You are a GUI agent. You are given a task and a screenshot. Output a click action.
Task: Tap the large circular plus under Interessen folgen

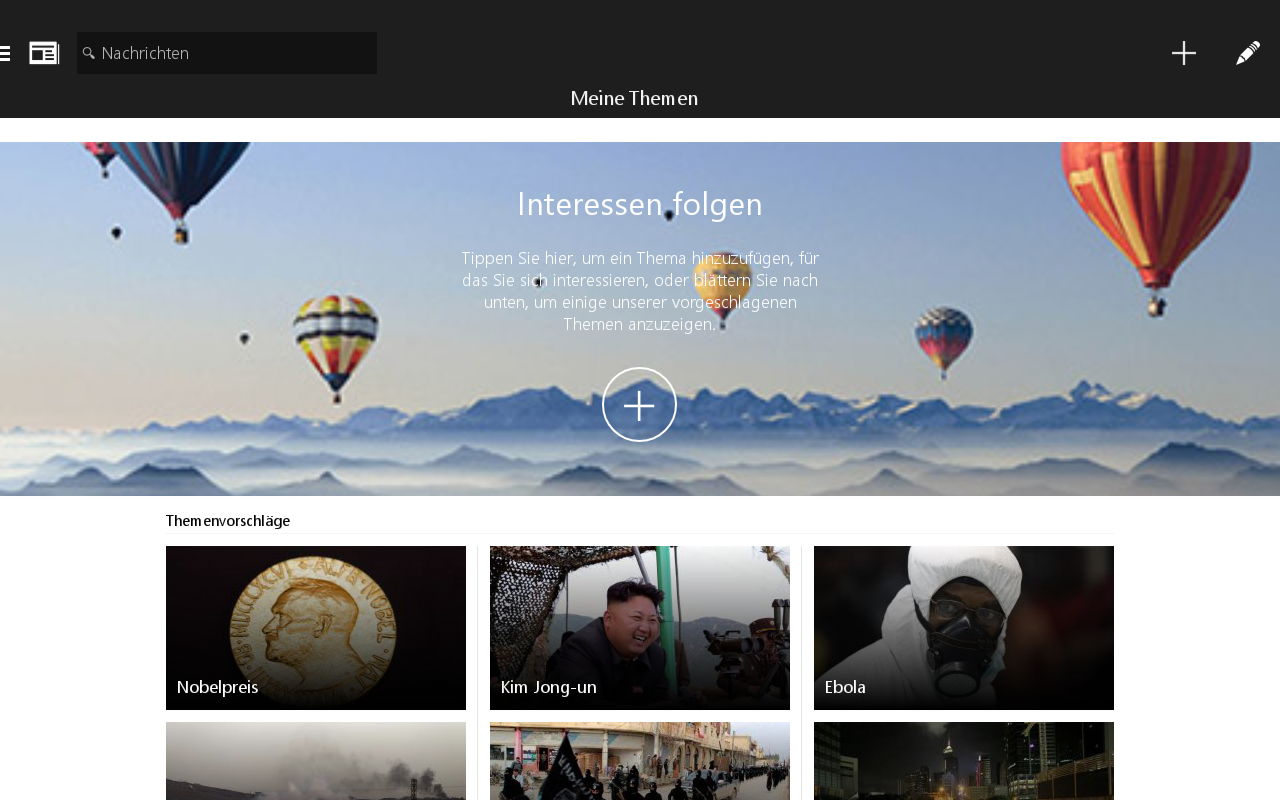tap(640, 405)
